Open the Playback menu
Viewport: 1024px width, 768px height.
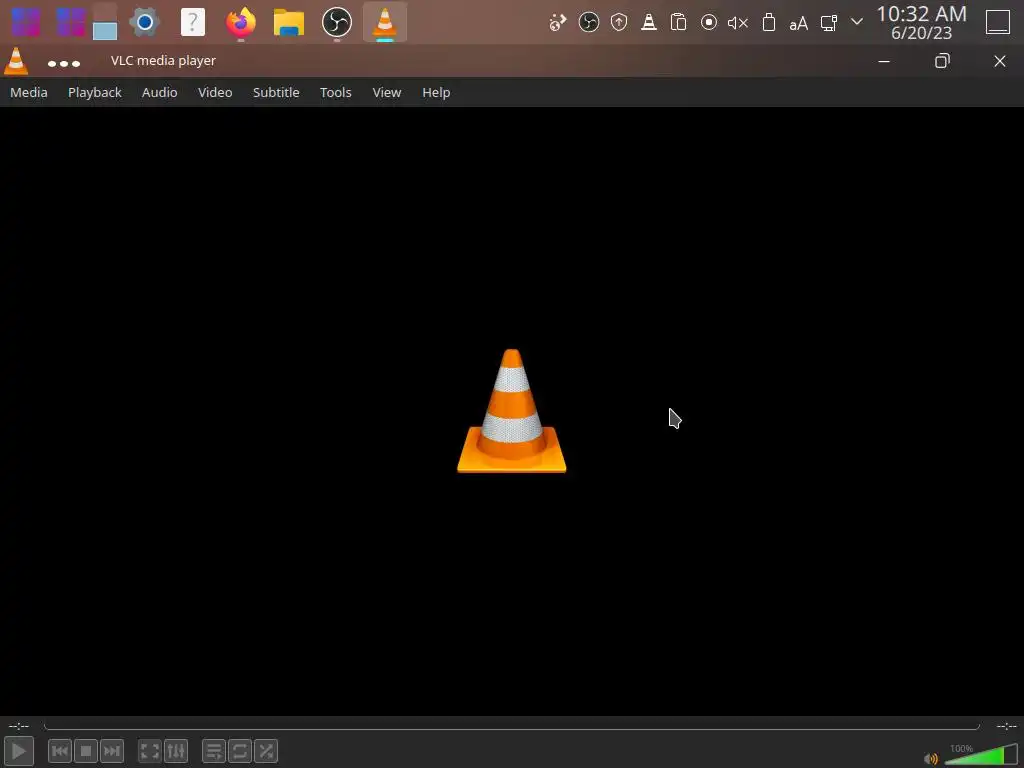pos(95,92)
